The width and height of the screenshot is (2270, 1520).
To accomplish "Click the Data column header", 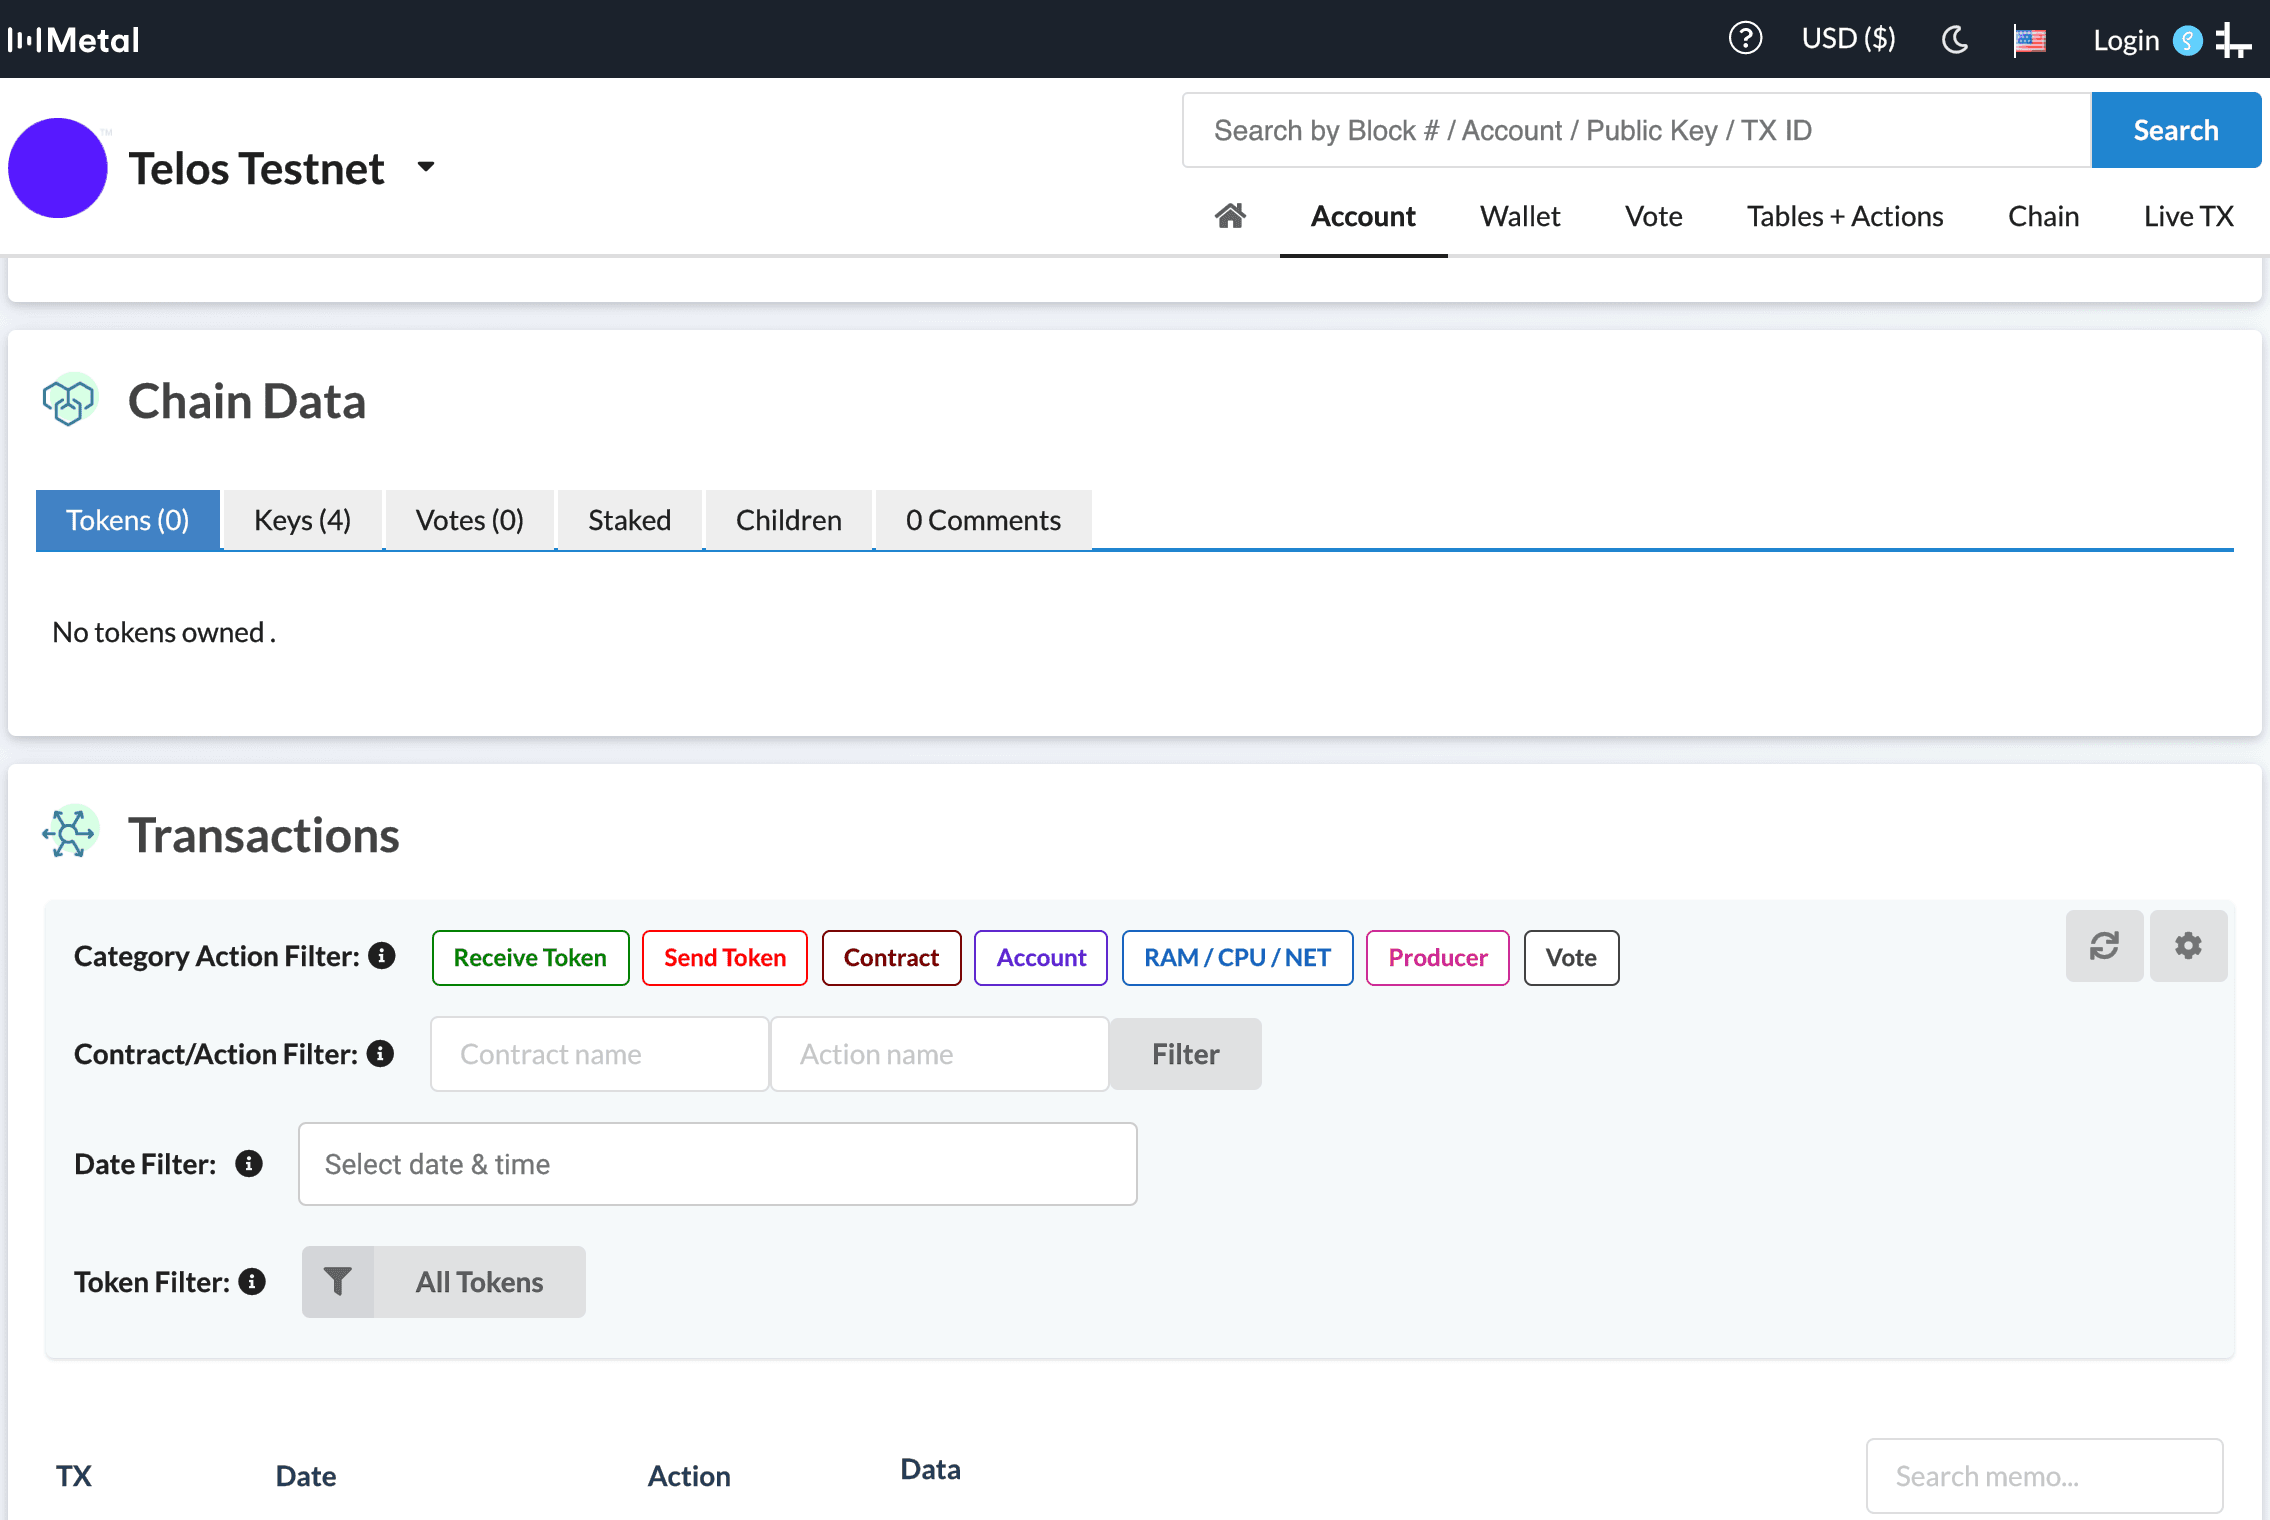I will (930, 1469).
